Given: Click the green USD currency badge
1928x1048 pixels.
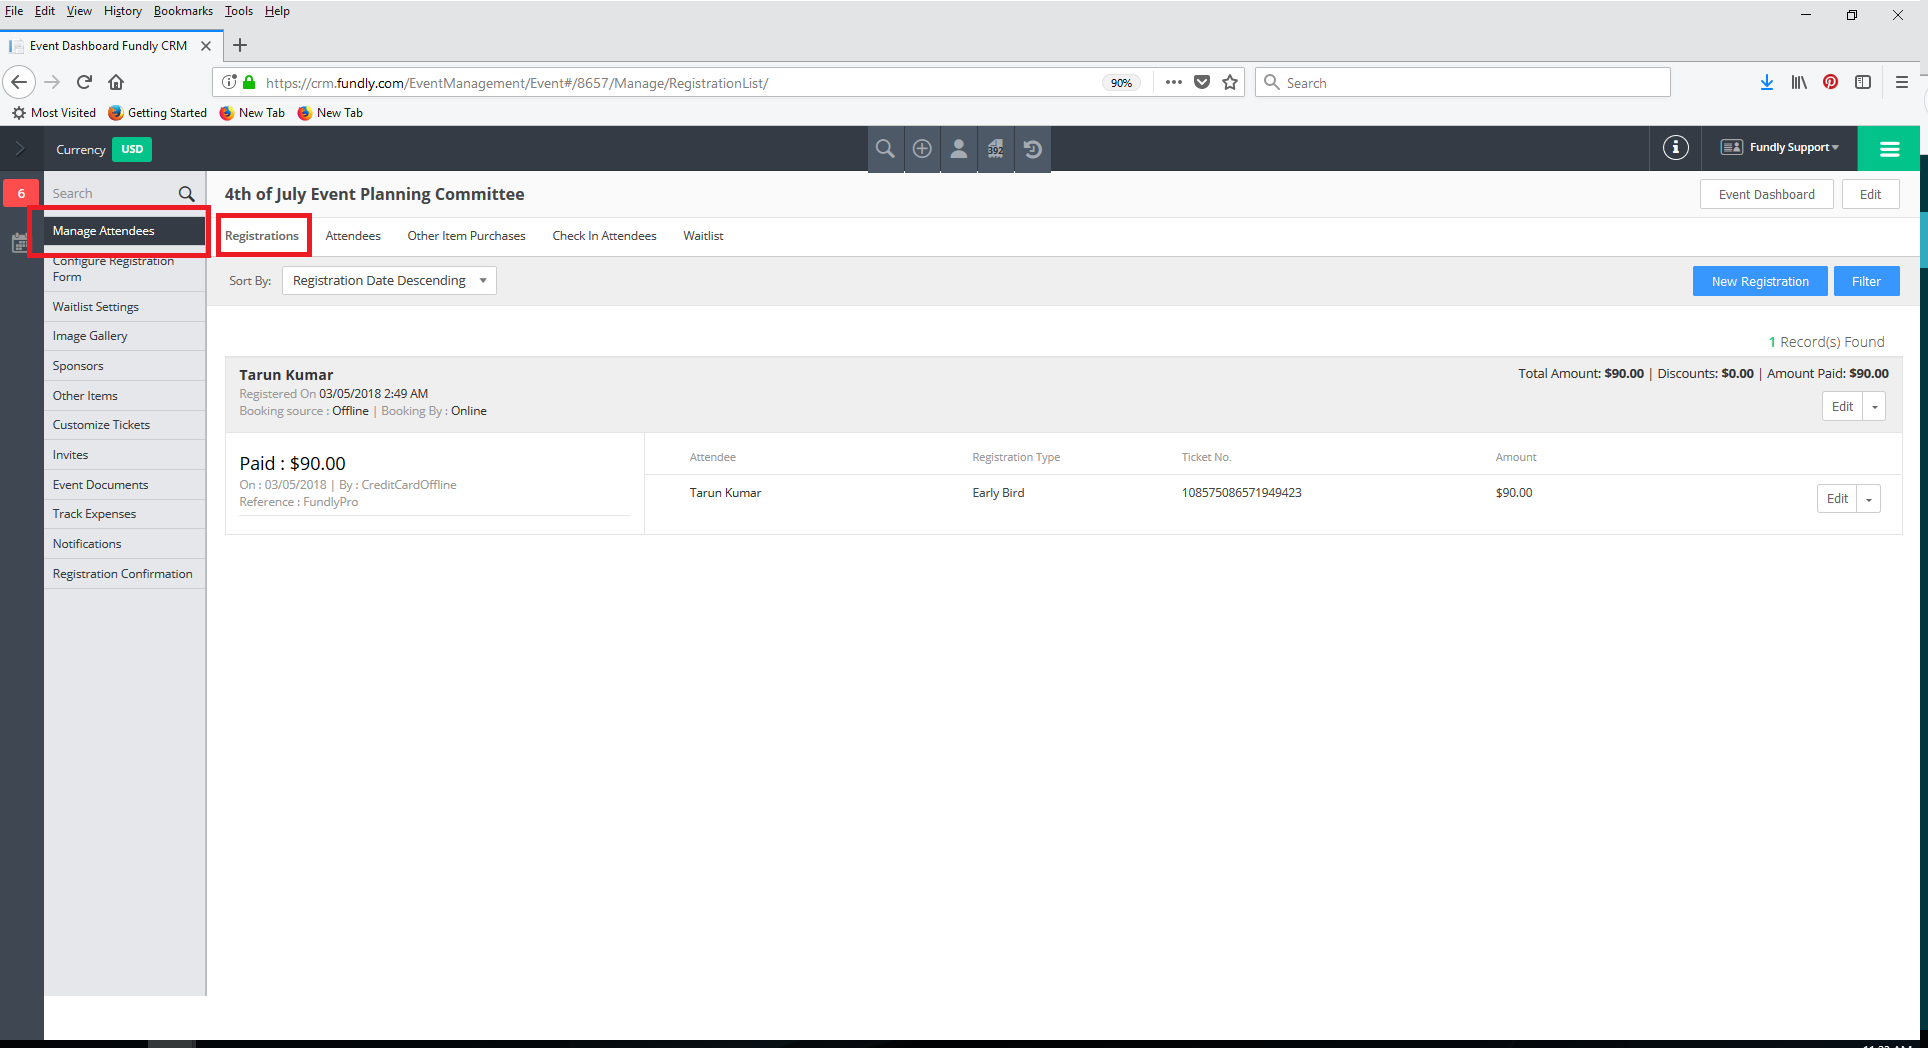Looking at the screenshot, I should coord(132,149).
